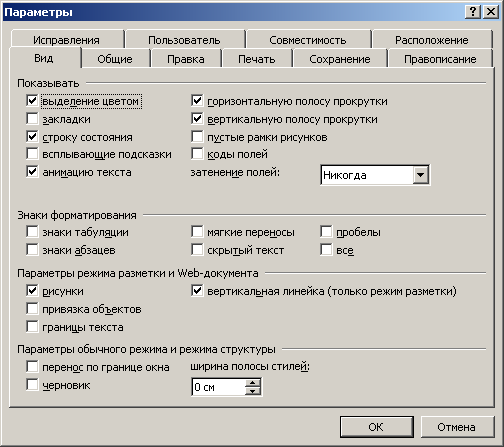Screen dimensions: 504x447
Task: Open the затенение полей dropdown arrow
Action: pyautogui.click(x=420, y=175)
